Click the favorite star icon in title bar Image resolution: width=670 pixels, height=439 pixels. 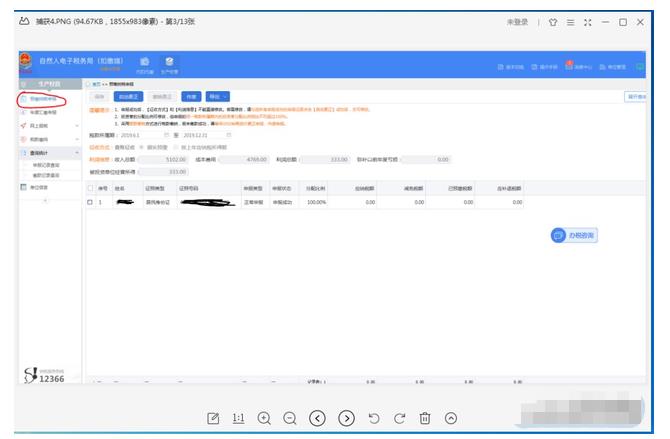point(552,21)
